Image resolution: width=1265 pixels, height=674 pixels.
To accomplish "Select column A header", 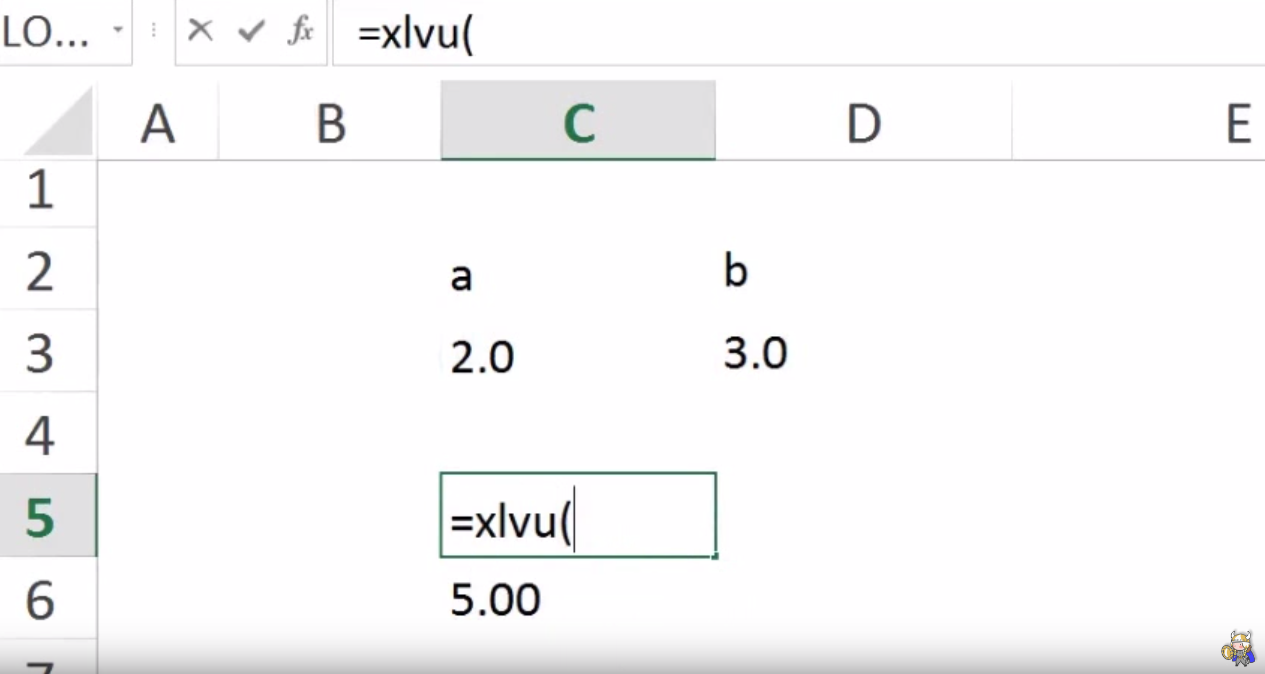I will (158, 125).
